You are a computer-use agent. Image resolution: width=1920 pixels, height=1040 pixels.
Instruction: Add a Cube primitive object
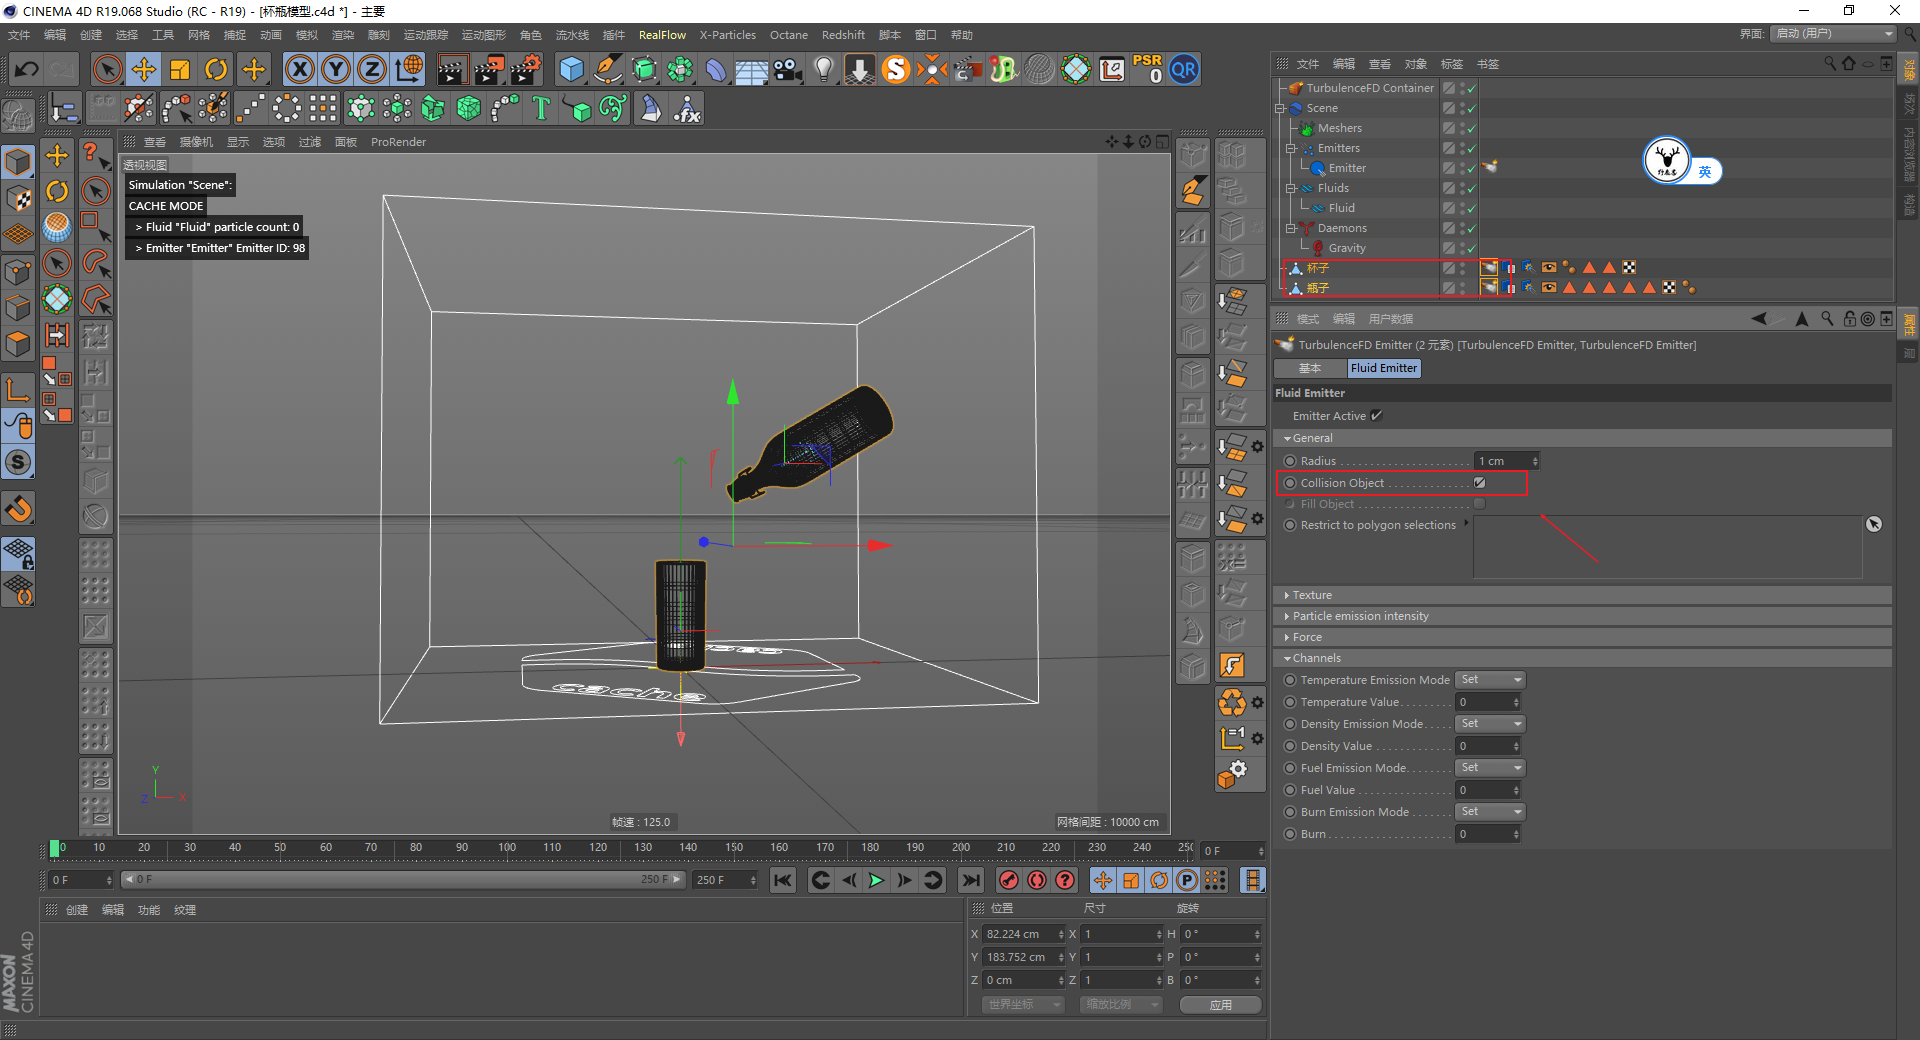[x=571, y=70]
